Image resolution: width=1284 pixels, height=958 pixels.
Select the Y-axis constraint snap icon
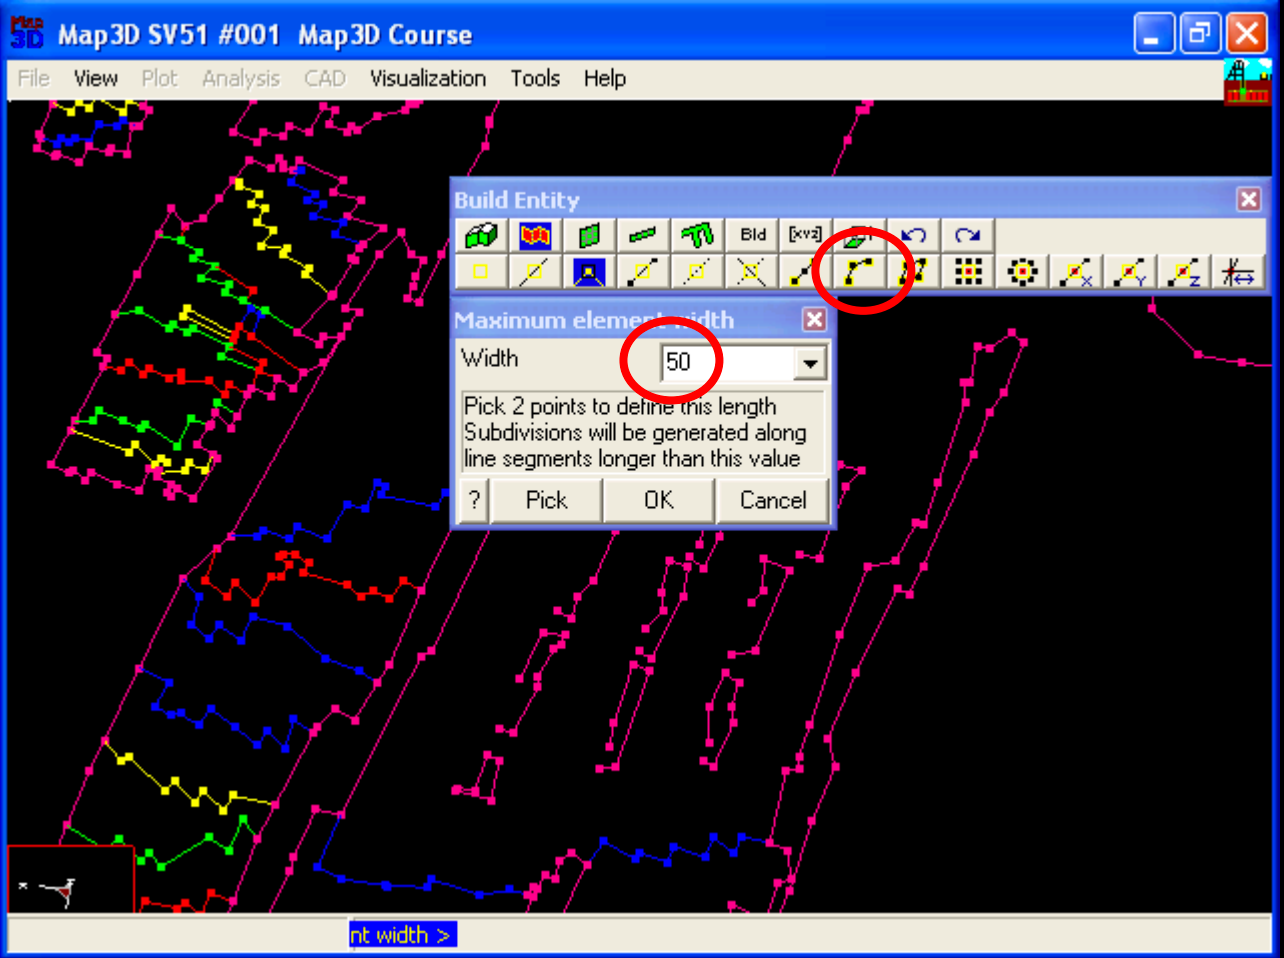1130,271
